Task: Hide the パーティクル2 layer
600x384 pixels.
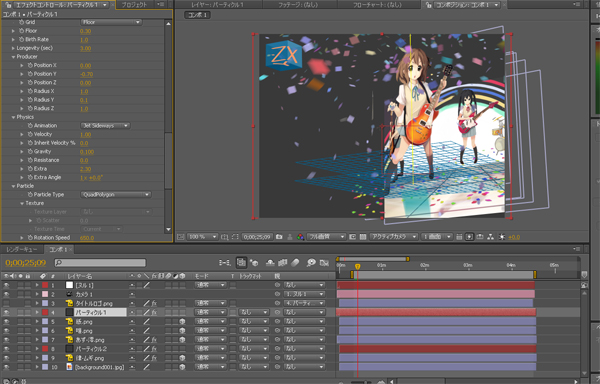Action: click(6, 349)
